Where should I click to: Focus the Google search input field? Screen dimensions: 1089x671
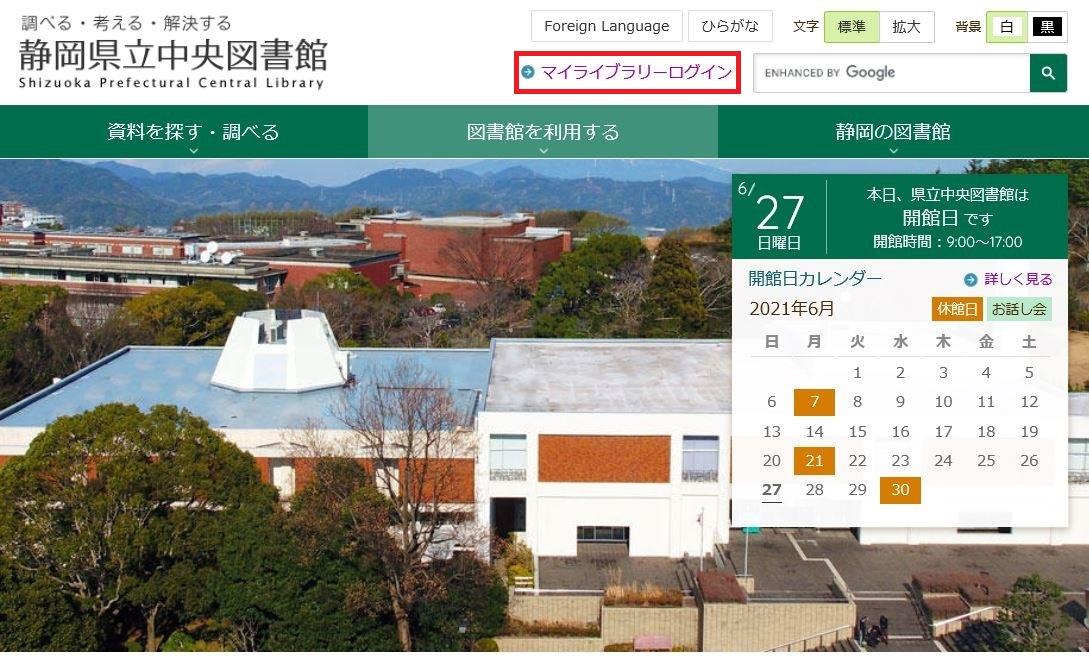pos(892,72)
